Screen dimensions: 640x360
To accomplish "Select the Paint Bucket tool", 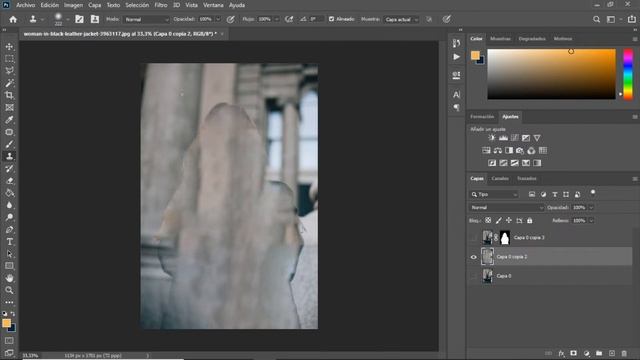I will (x=9, y=193).
